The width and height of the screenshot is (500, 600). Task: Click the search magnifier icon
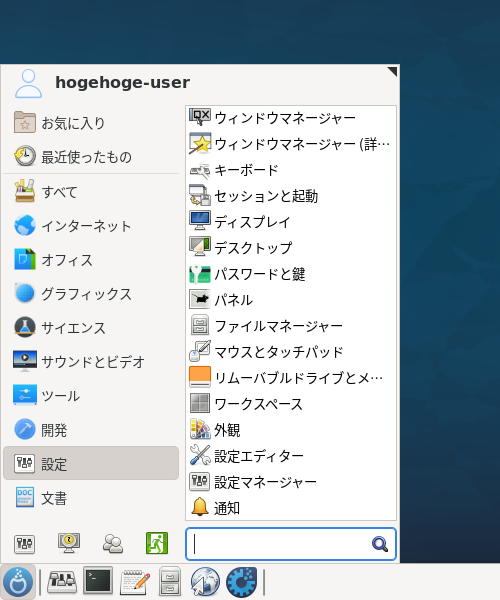point(380,544)
